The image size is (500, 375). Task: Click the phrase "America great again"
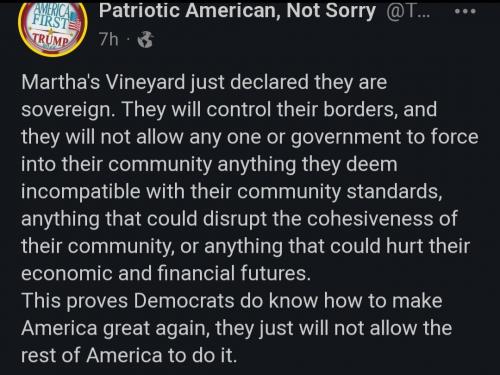[116, 328]
